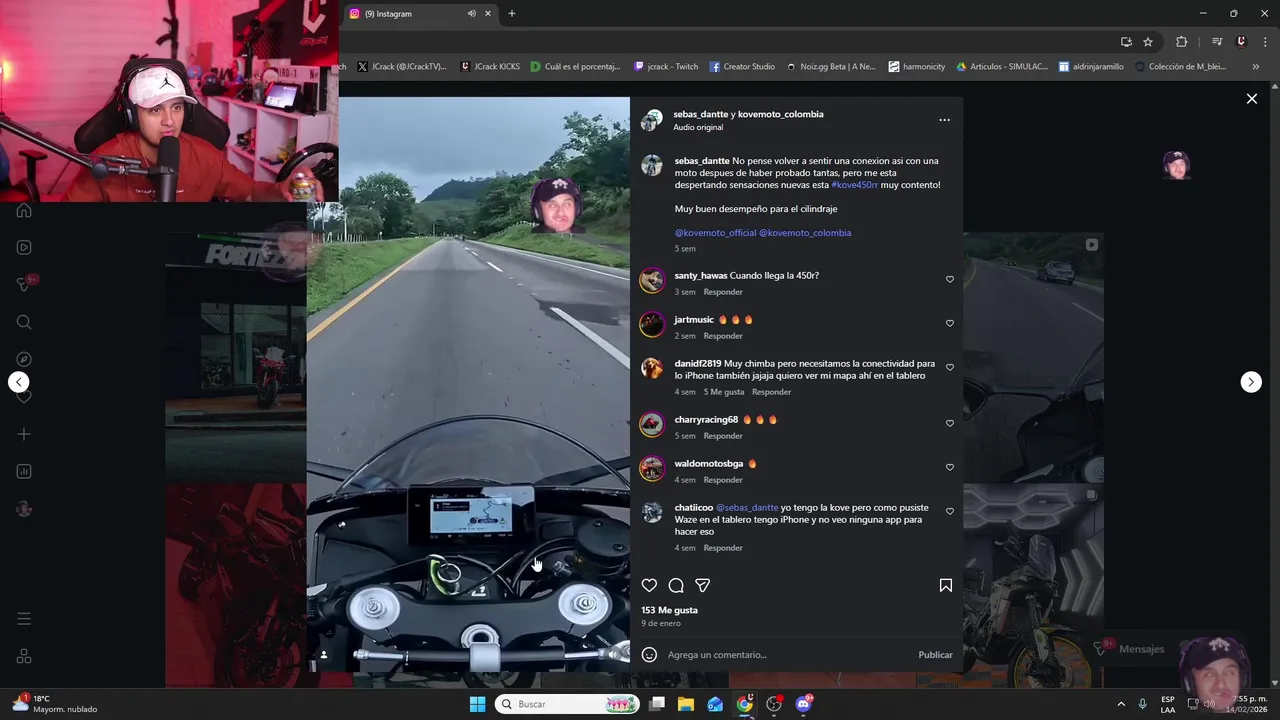Viewport: 1280px width, 720px height.
Task: Show tagged people icon on the video
Action: click(323, 655)
